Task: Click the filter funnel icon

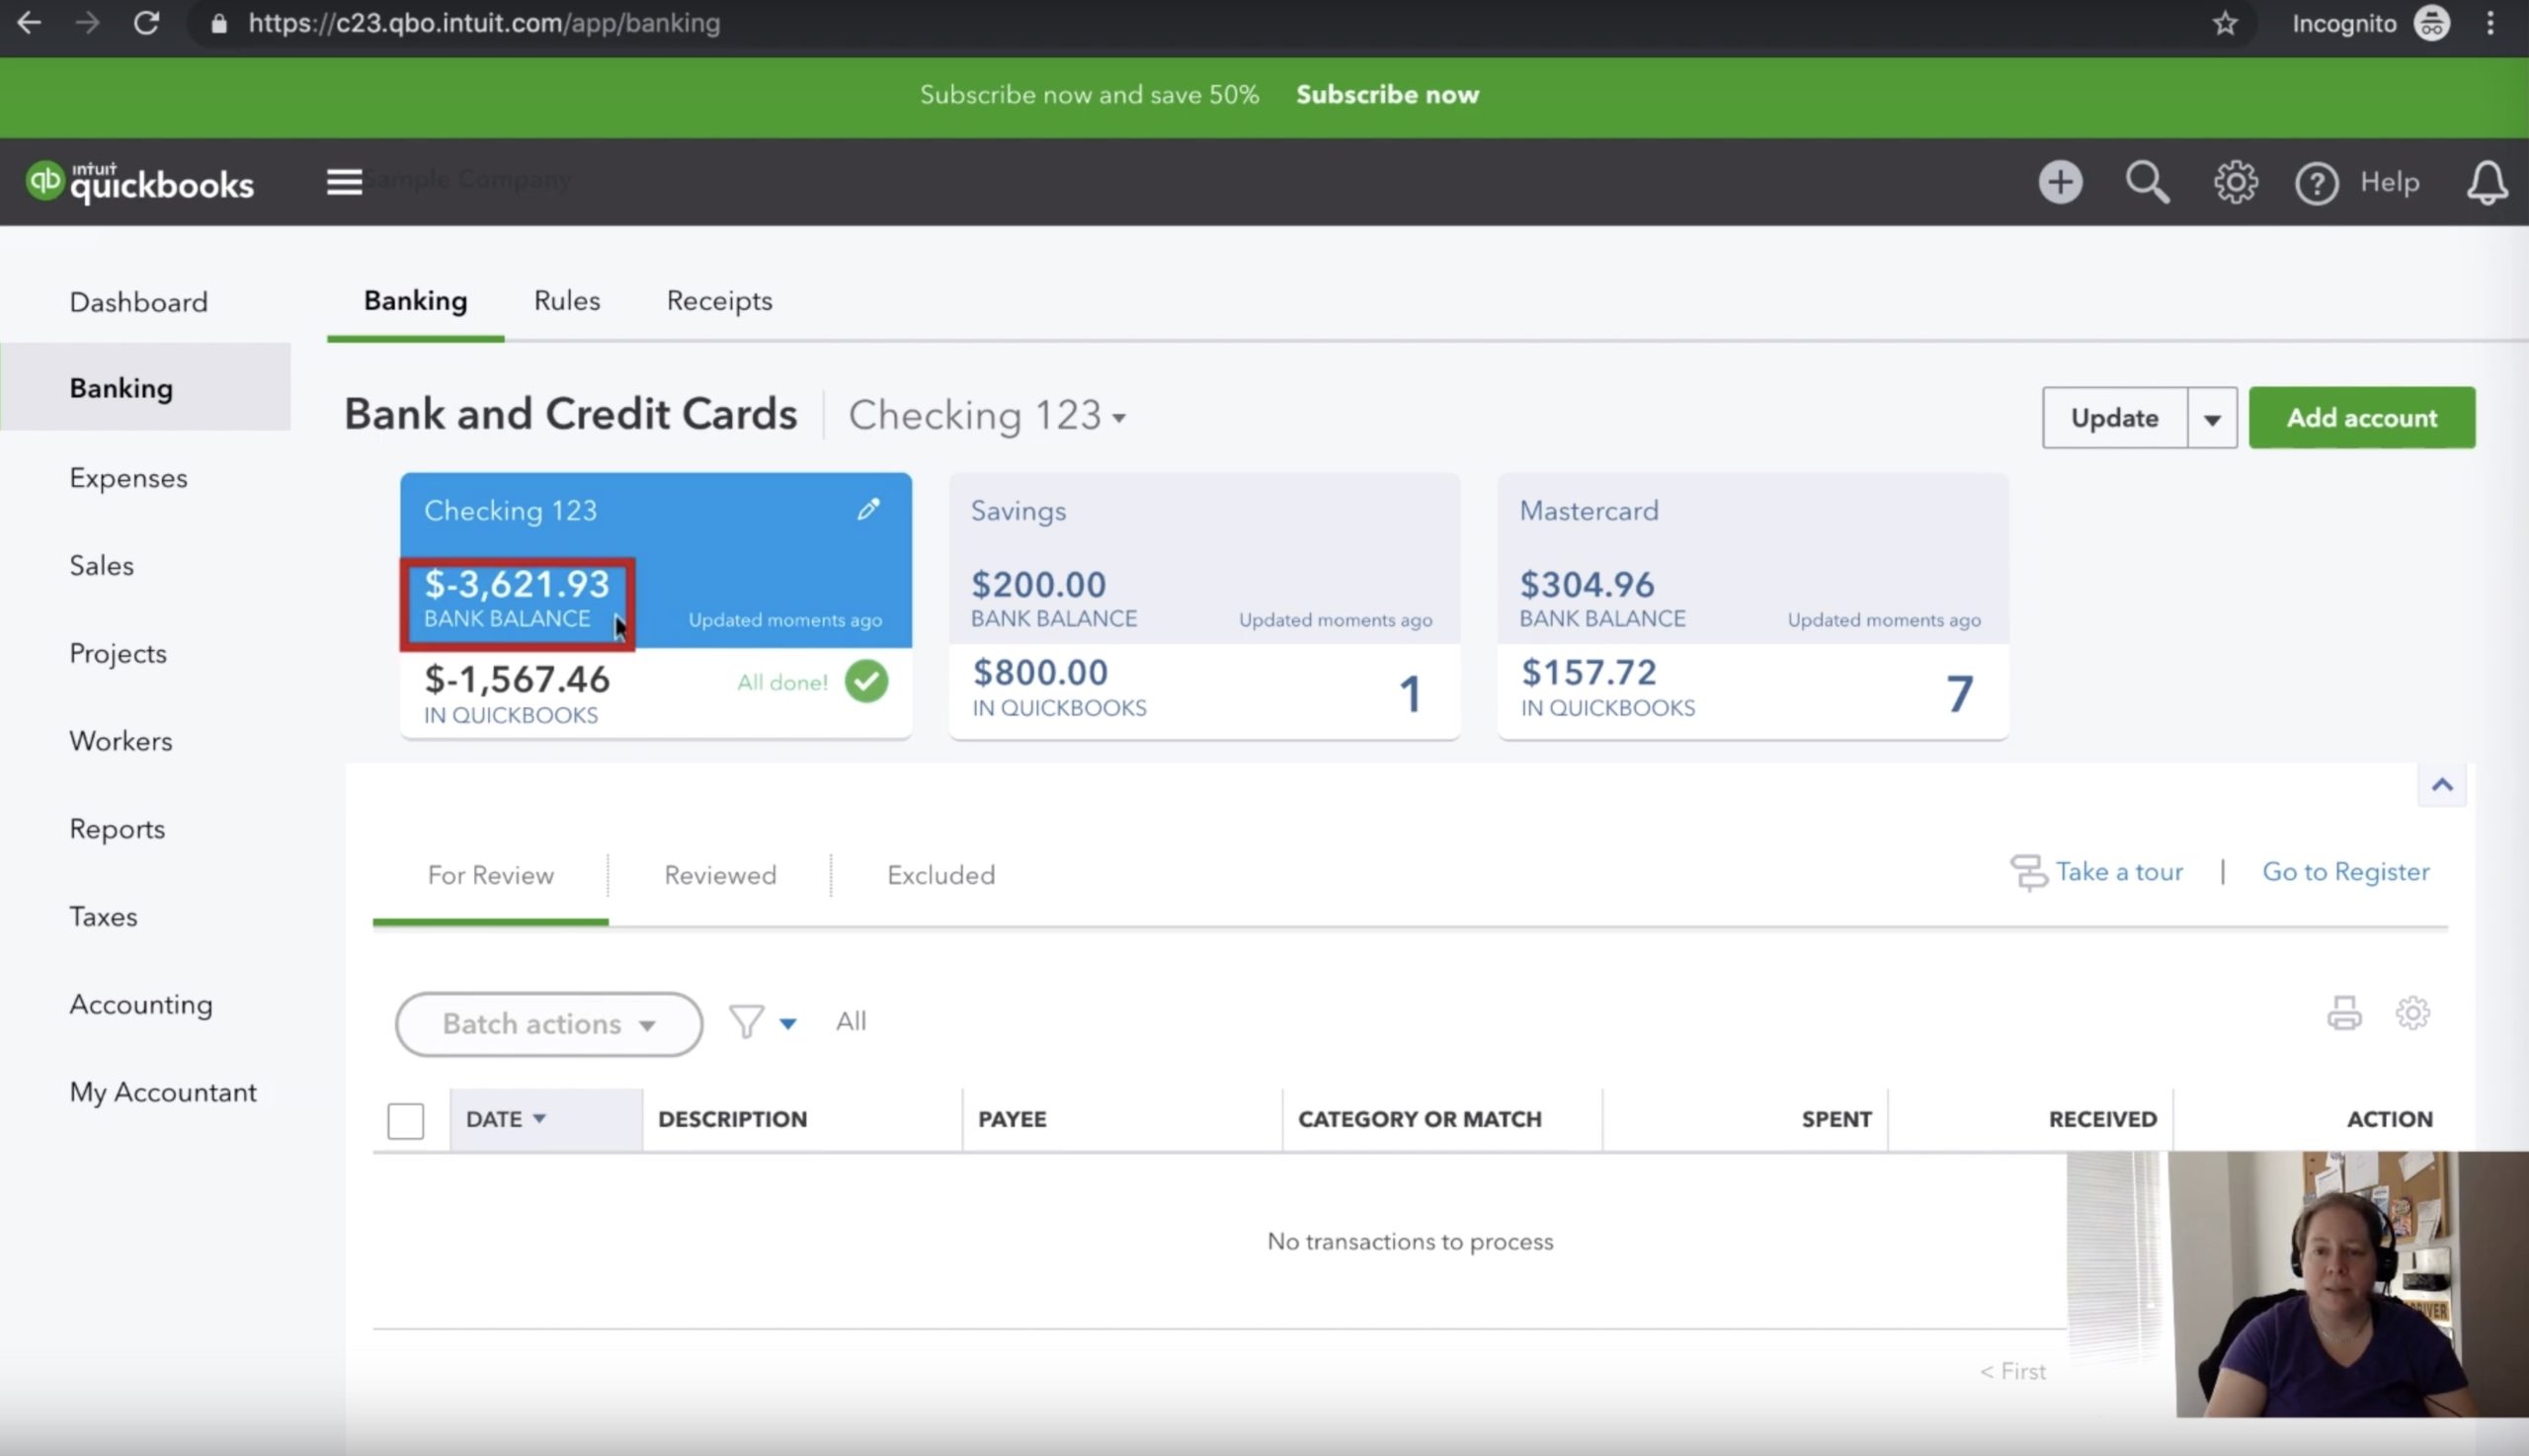Action: 746,1022
